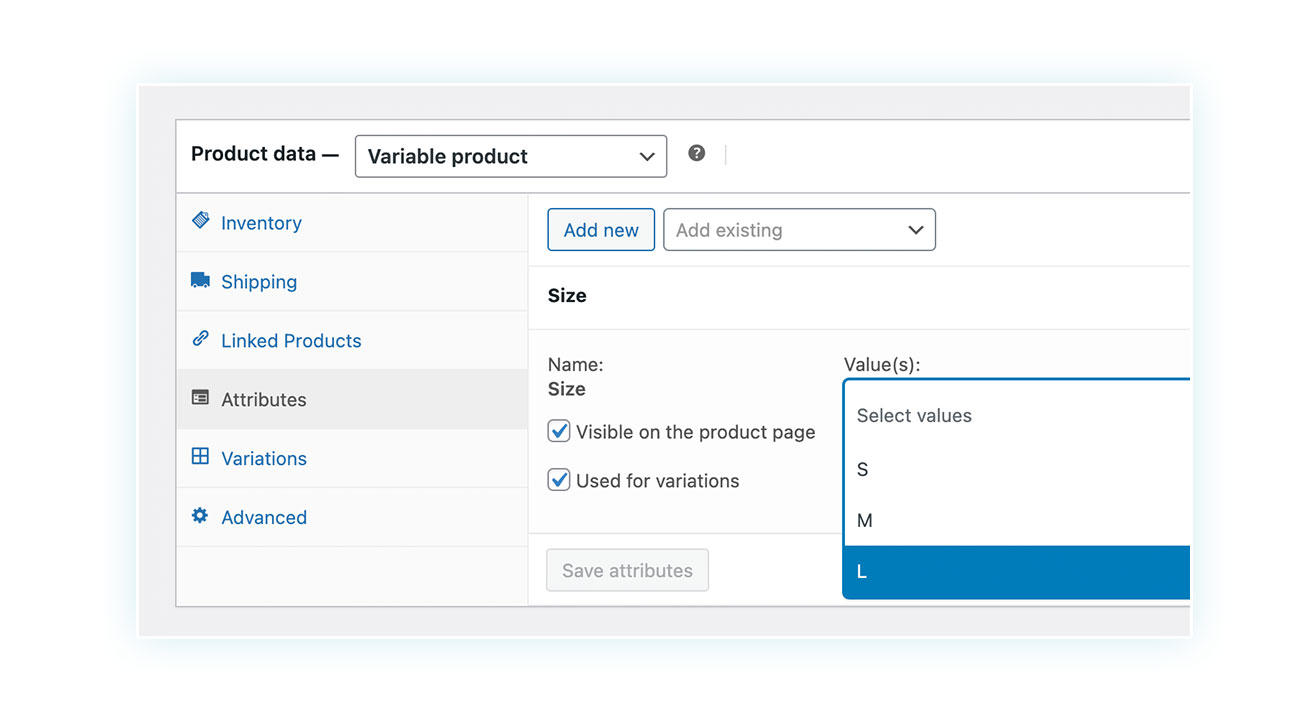
Task: Click the Attributes list icon
Action: (200, 398)
